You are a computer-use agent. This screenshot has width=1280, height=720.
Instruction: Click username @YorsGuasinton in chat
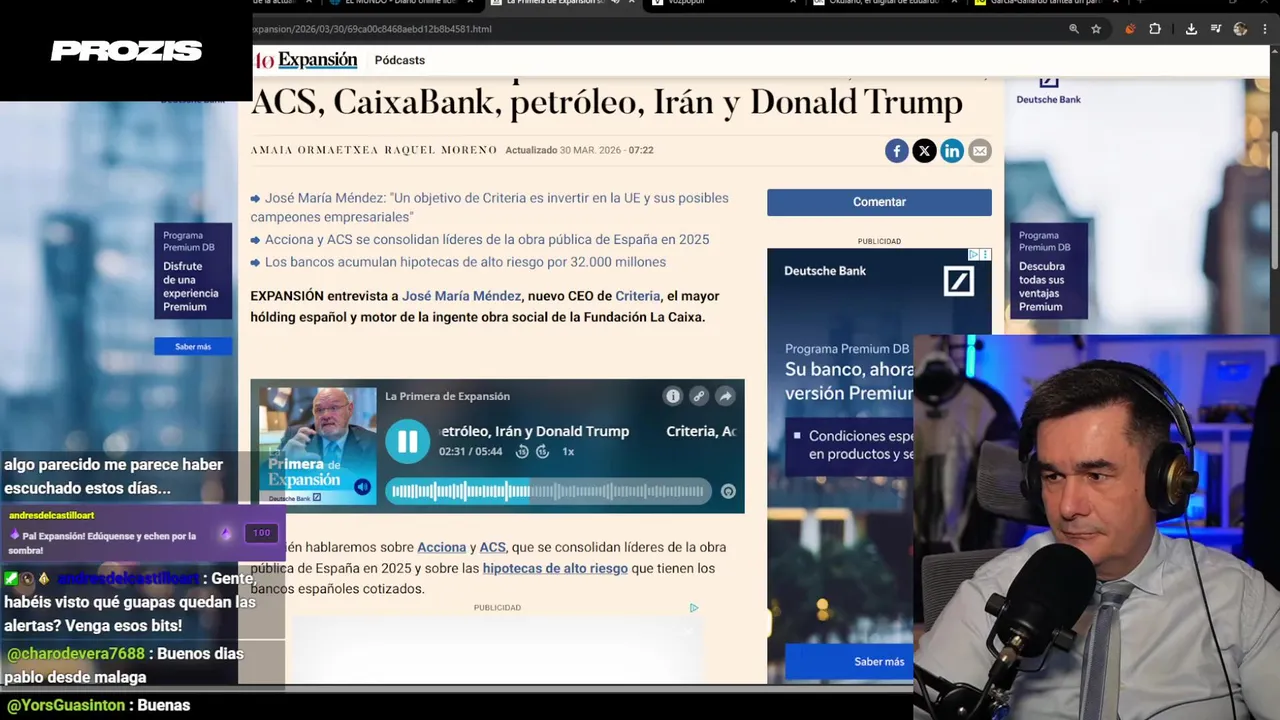(x=66, y=705)
